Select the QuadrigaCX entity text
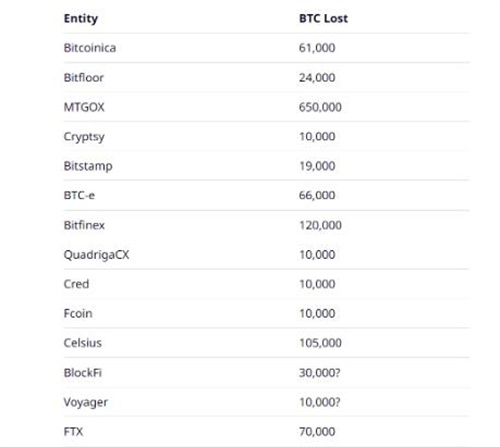This screenshot has width=500, height=447. [x=96, y=255]
